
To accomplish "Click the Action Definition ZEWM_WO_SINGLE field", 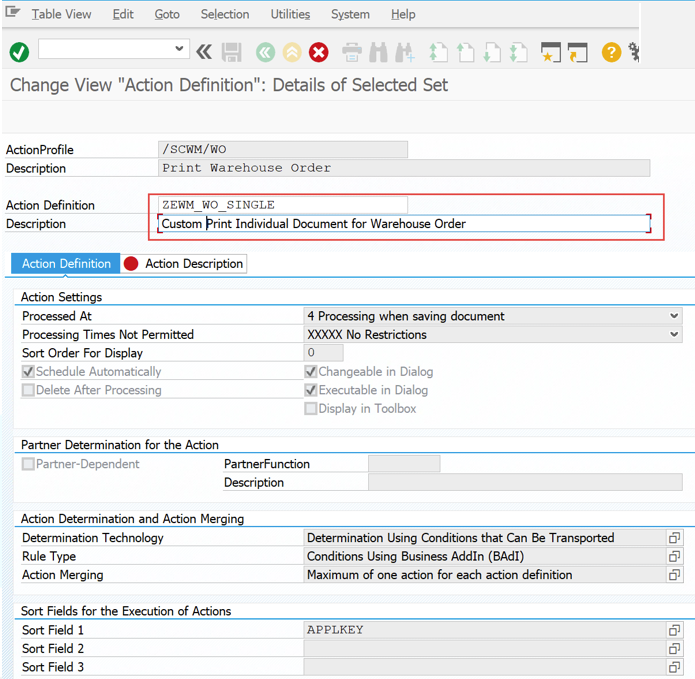I will pyautogui.click(x=283, y=205).
